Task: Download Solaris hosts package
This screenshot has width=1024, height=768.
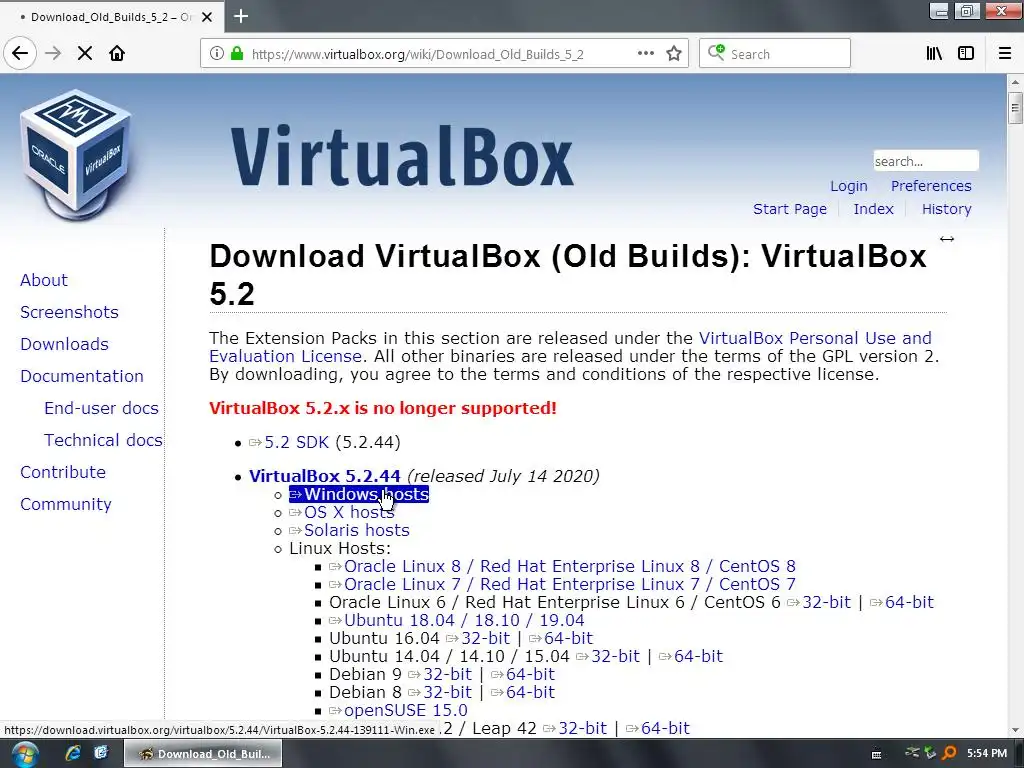Action: tap(349, 530)
